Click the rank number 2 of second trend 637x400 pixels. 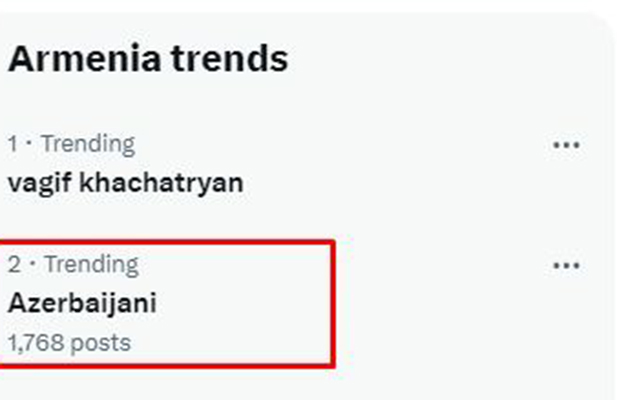pos(14,264)
